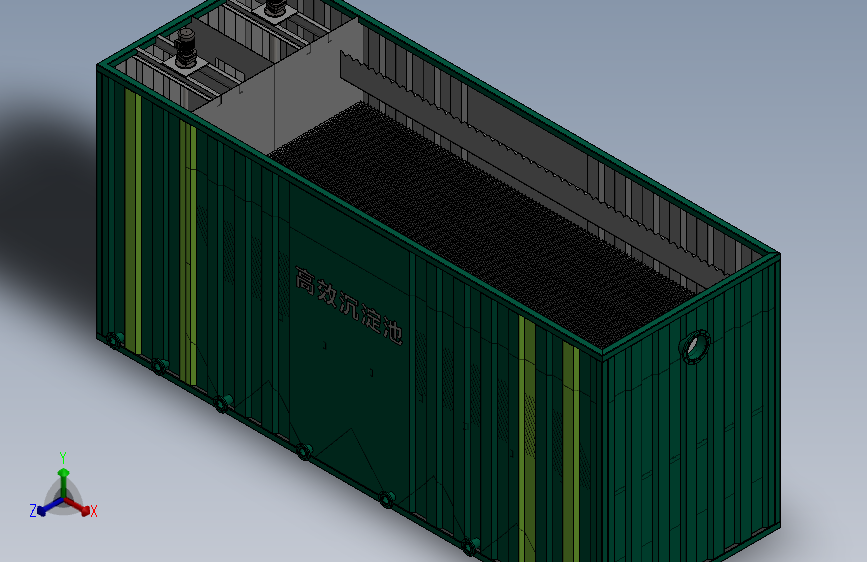This screenshot has width=867, height=562.
Task: Click the red X axis of the orientation triad
Action: click(77, 506)
